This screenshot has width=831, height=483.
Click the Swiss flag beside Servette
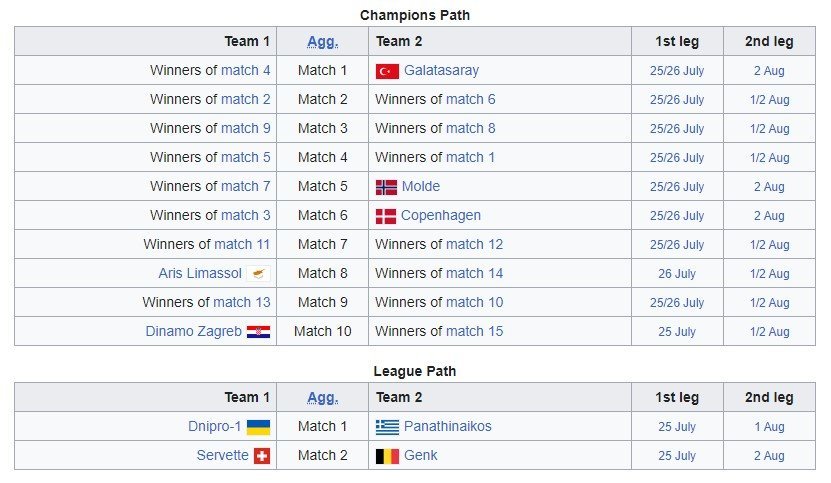coord(262,456)
